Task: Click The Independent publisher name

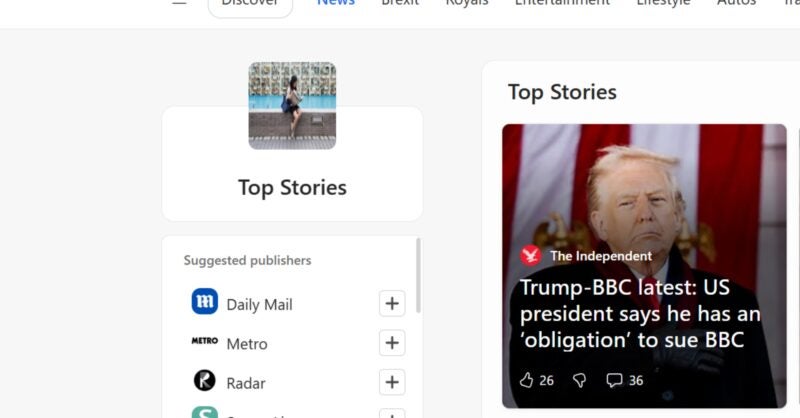Action: (x=601, y=255)
